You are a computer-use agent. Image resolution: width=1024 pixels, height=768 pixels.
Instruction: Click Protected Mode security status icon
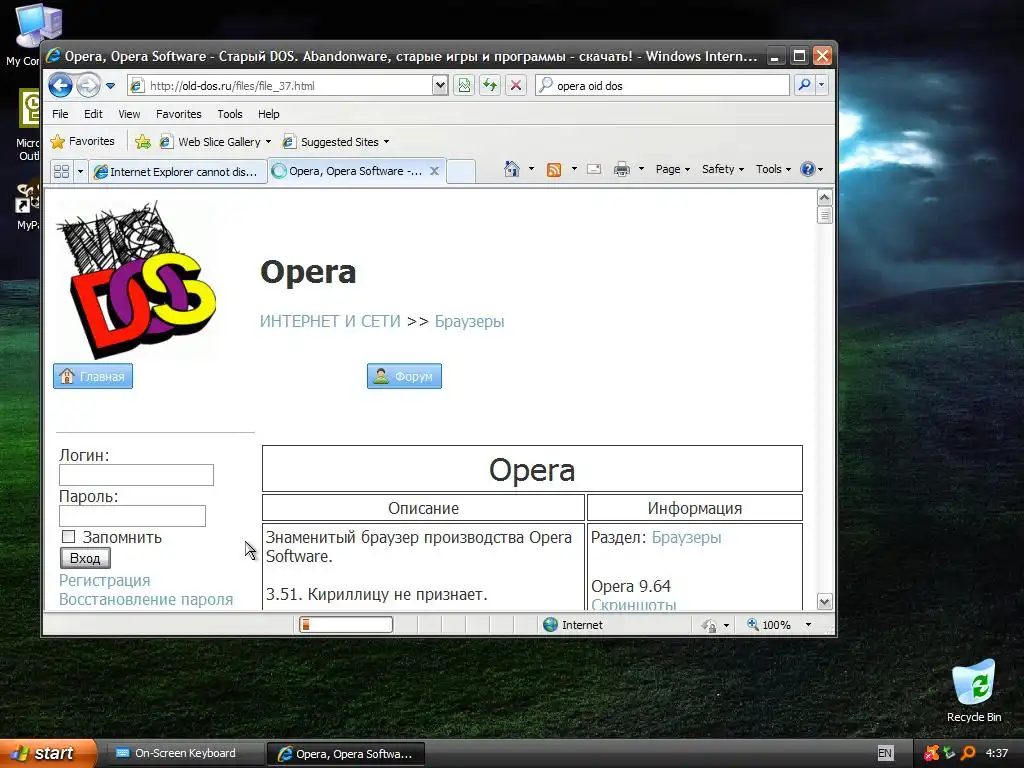click(x=710, y=625)
